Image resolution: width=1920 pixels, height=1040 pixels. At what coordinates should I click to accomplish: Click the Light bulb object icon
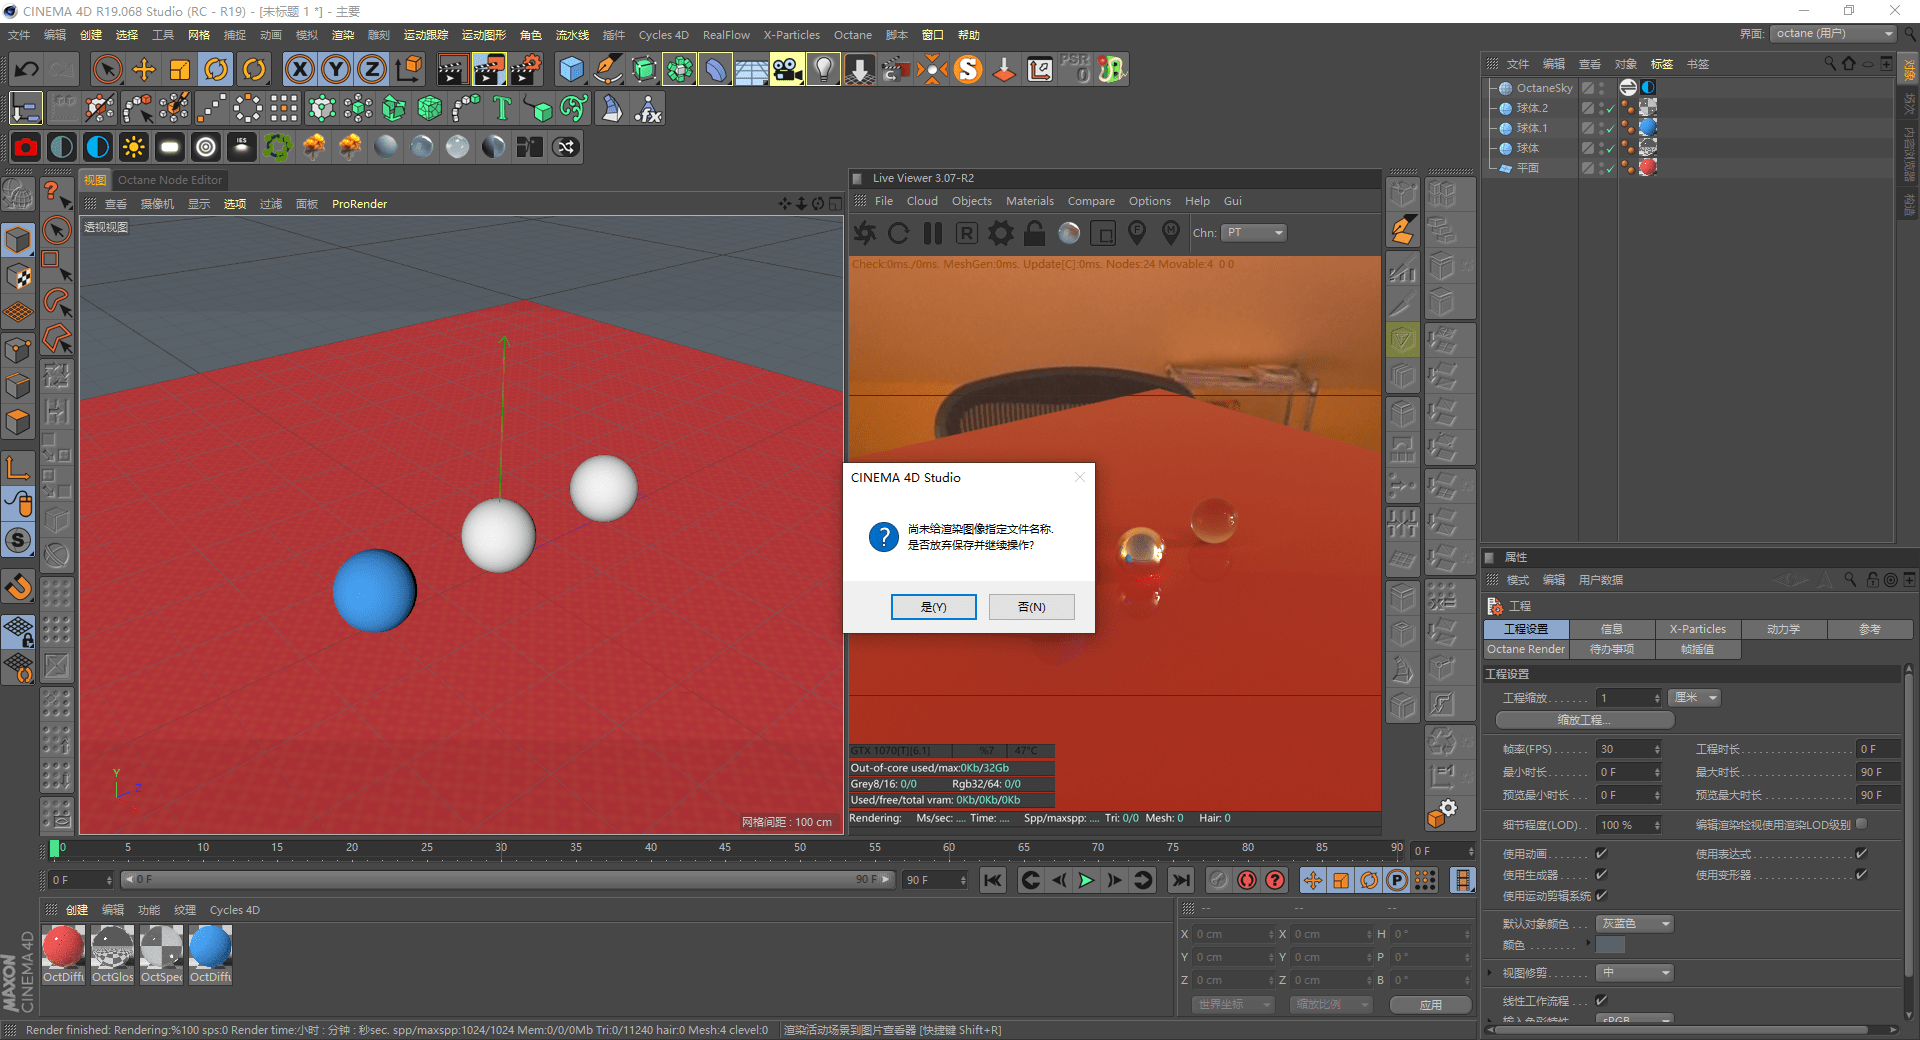823,69
